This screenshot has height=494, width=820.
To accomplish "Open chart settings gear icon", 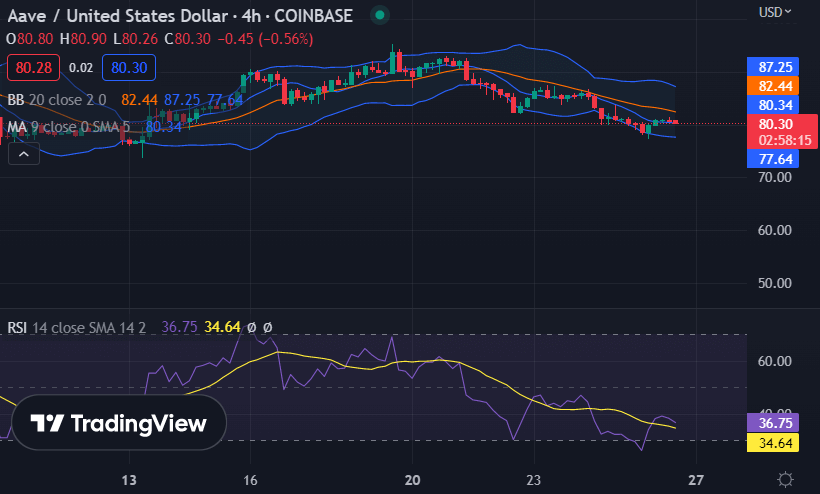I will click(x=787, y=479).
